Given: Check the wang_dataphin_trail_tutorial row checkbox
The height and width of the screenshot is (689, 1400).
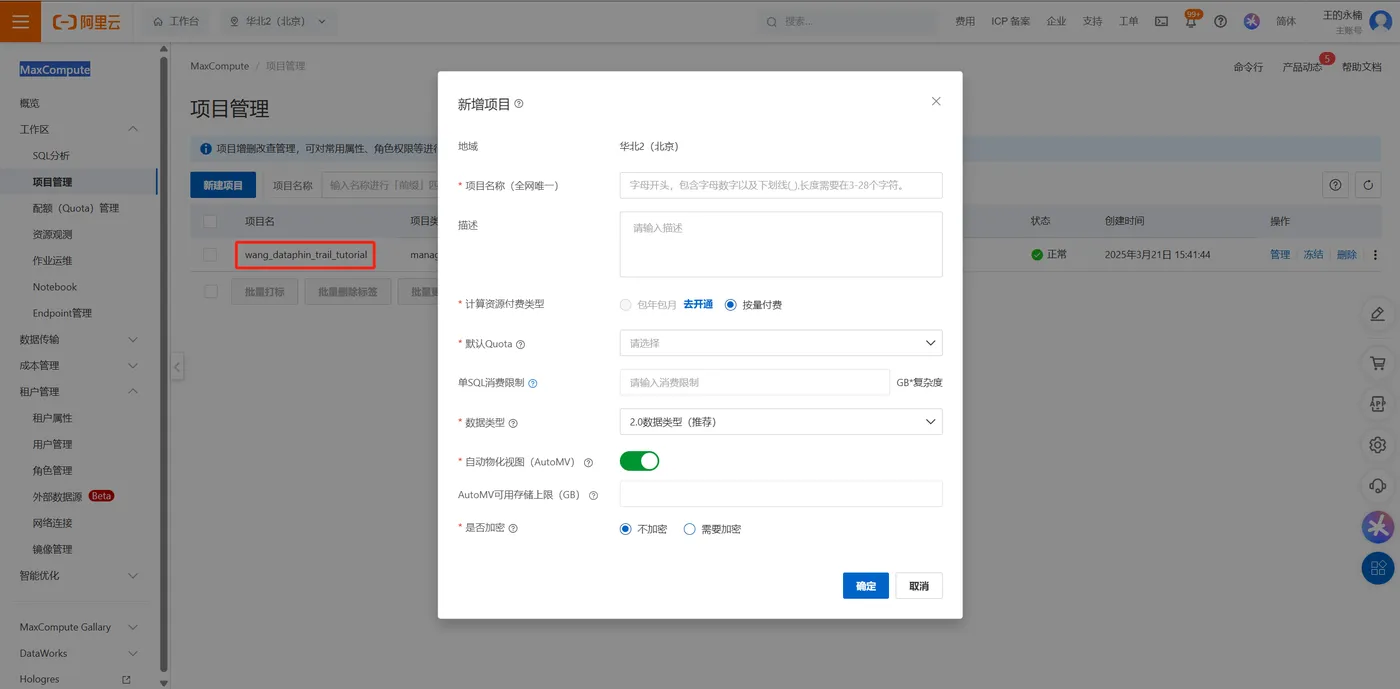Looking at the screenshot, I should 210,255.
